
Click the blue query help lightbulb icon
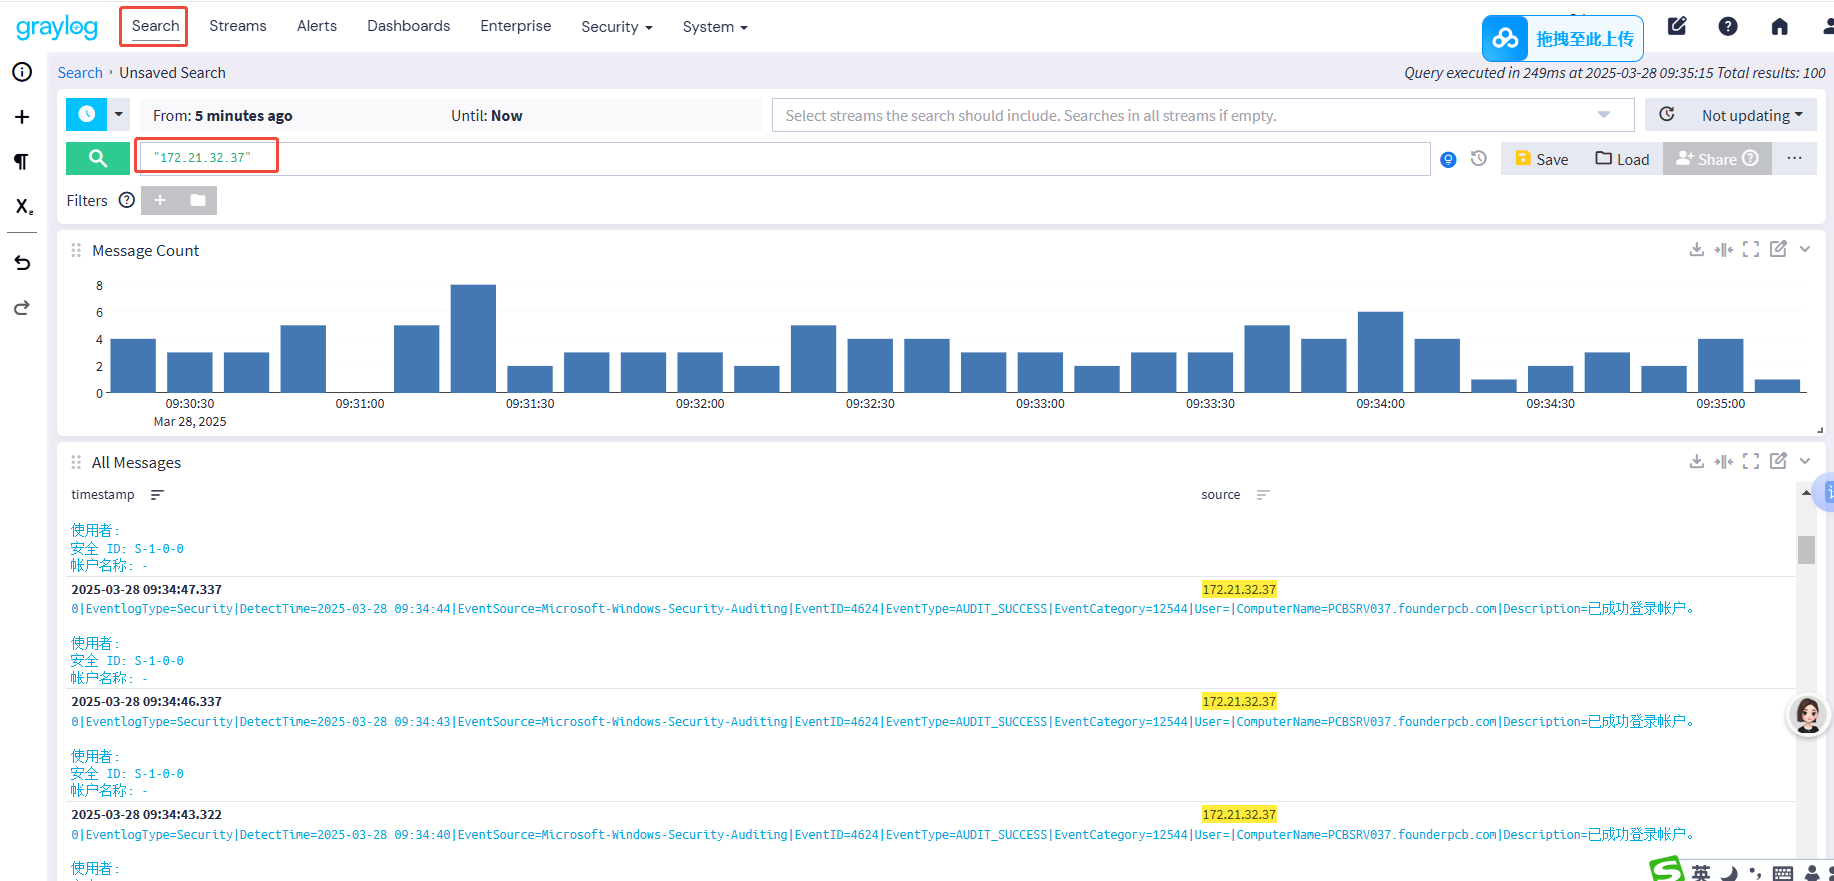1448,159
